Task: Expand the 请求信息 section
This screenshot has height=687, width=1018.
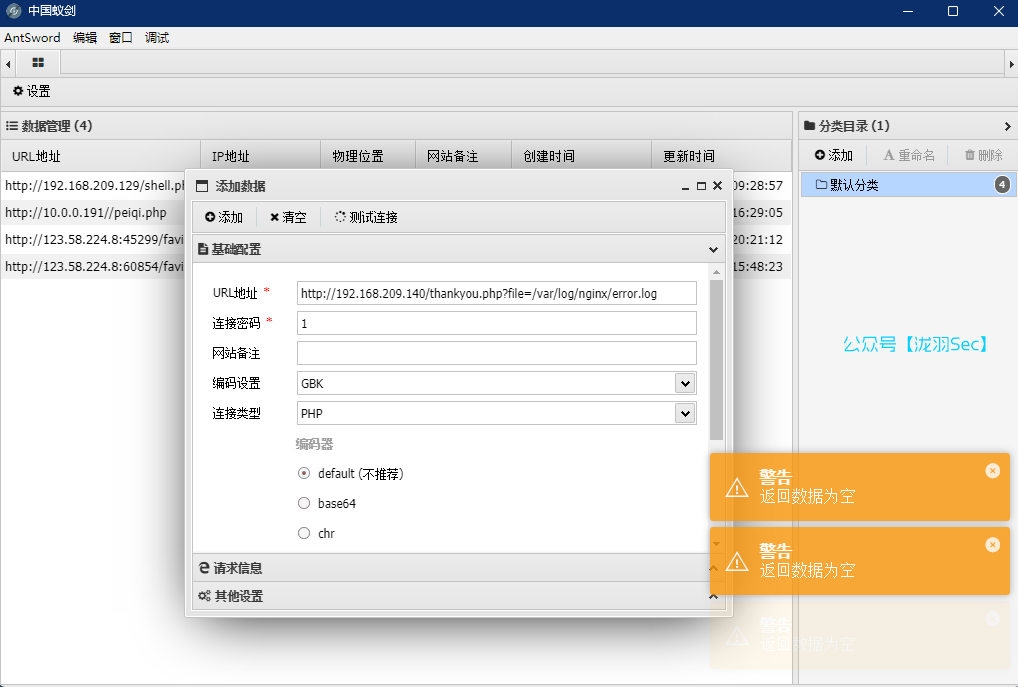Action: click(458, 568)
